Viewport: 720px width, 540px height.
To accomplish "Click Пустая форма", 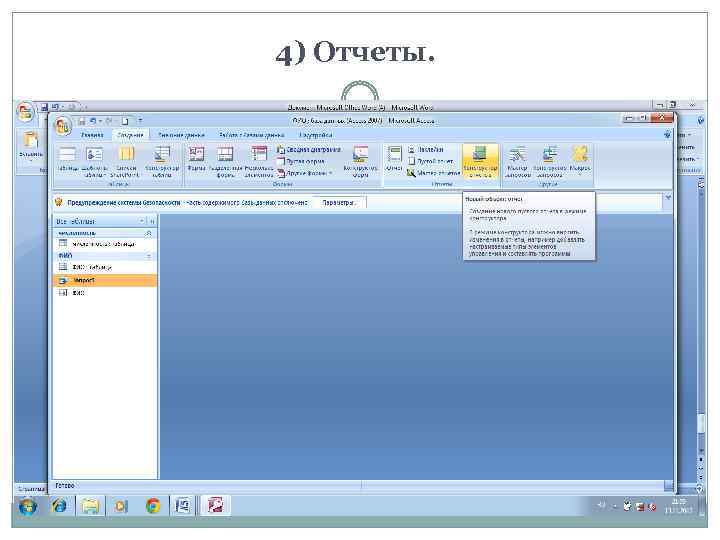I will click(301, 162).
